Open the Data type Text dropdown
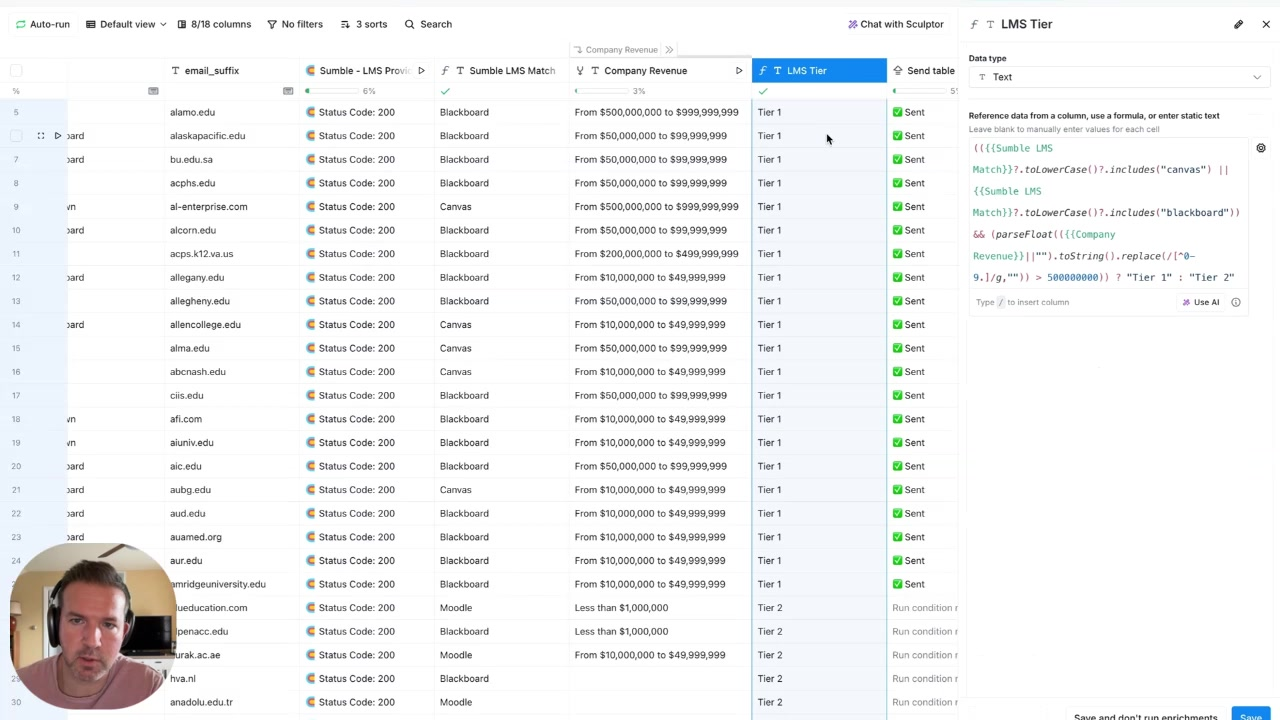Screen dimensions: 1280x720 pos(1119,77)
